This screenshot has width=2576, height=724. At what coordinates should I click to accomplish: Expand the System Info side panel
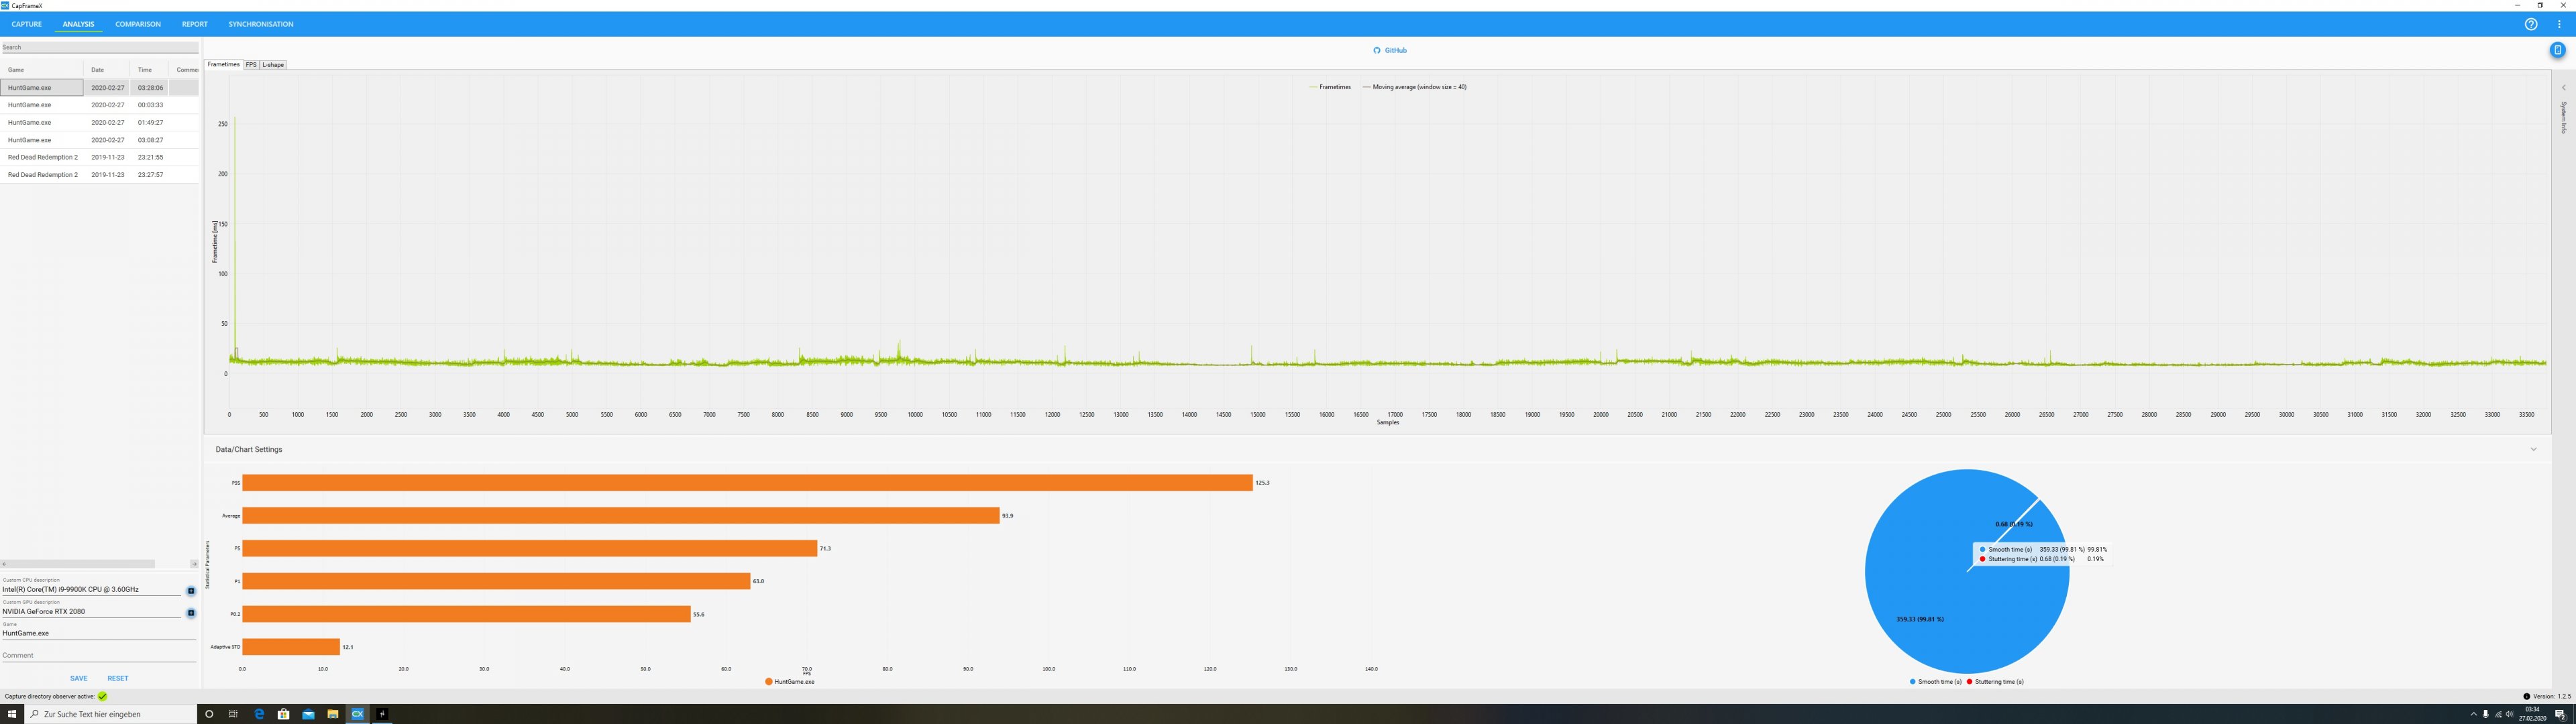pos(2563,88)
